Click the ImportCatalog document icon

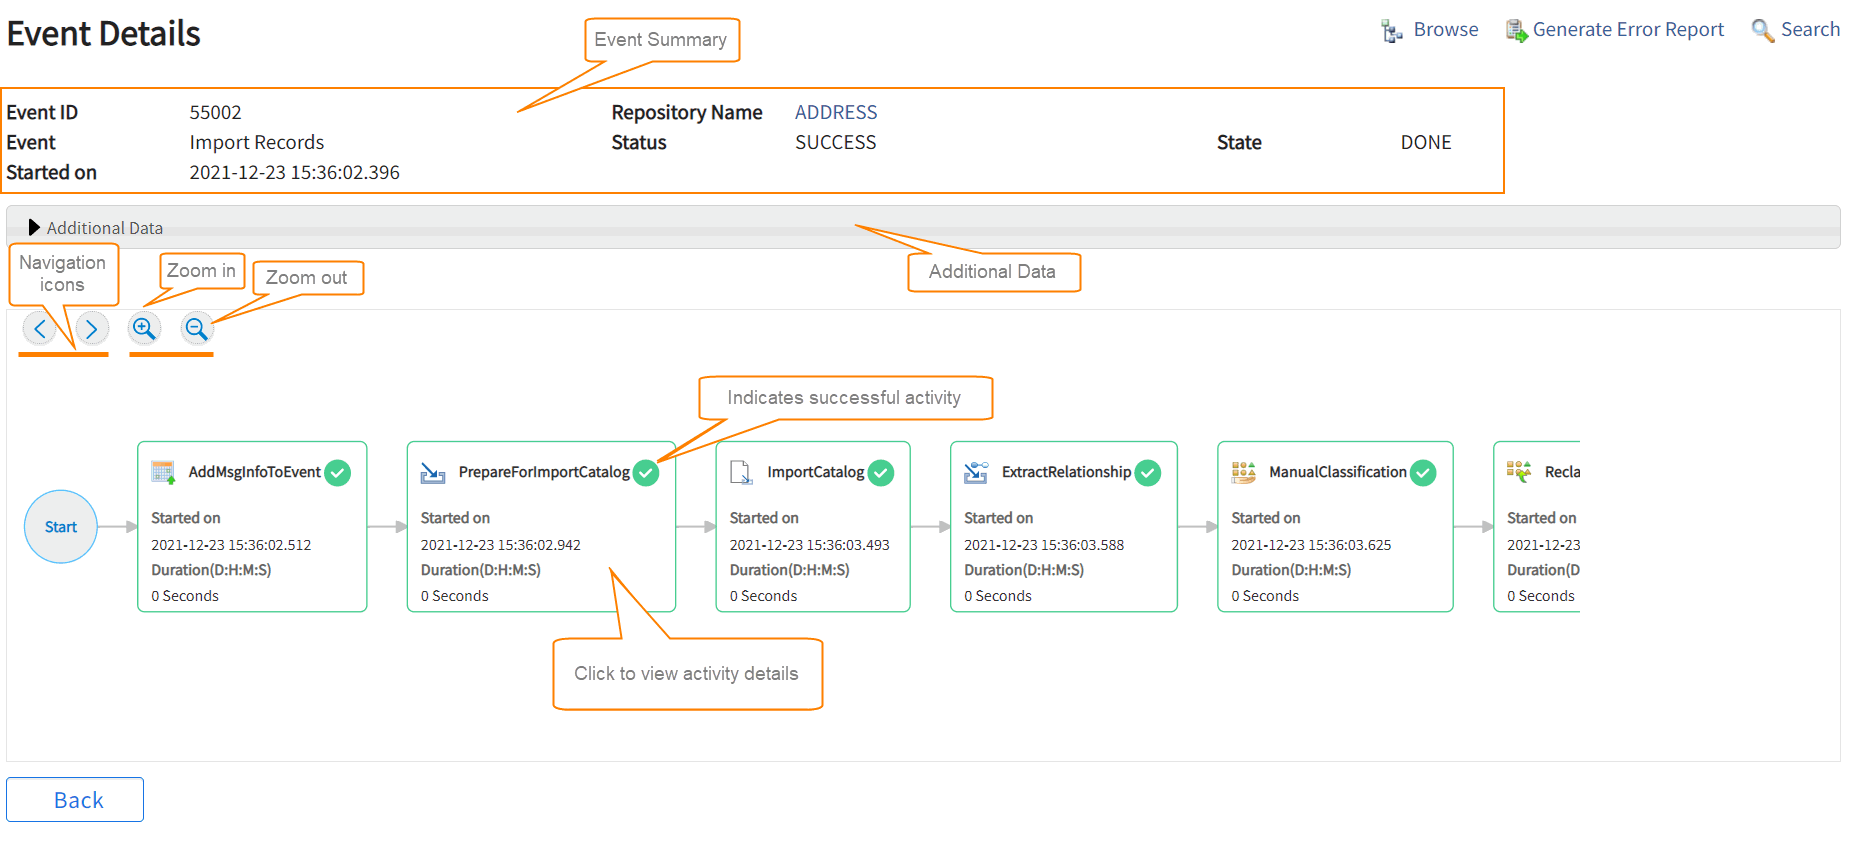point(741,472)
